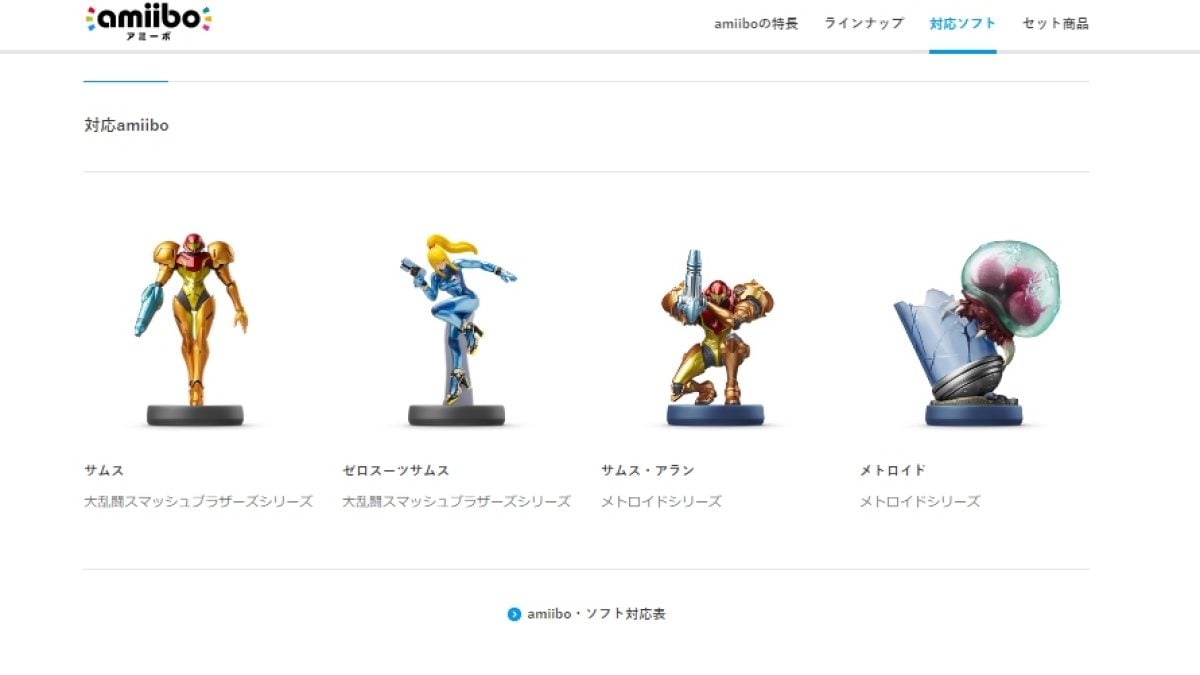
Task: Click the Samus amiibo figure image
Action: click(195, 330)
